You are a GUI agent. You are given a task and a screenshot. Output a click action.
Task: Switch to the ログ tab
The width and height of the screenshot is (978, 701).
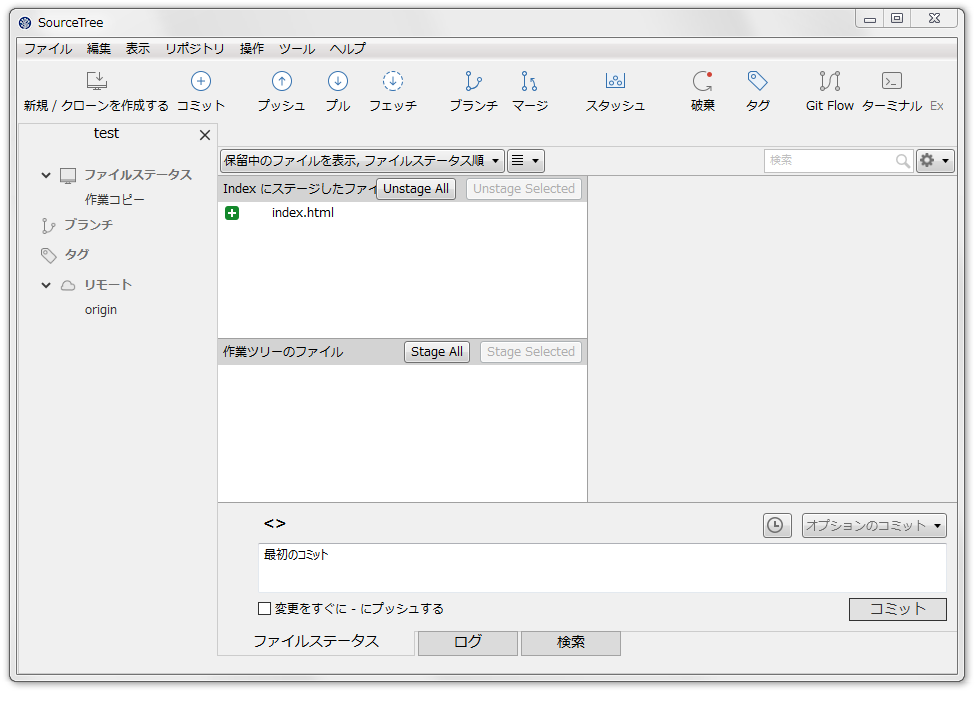click(x=467, y=643)
